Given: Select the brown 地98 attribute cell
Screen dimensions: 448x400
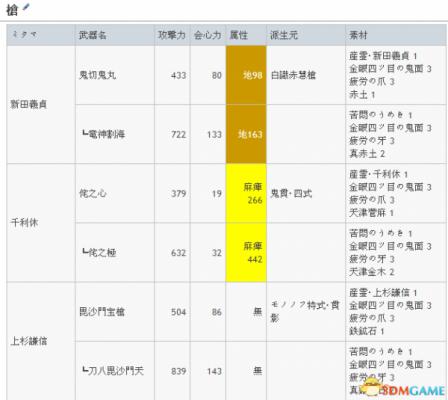Looking at the screenshot, I should [x=246, y=75].
